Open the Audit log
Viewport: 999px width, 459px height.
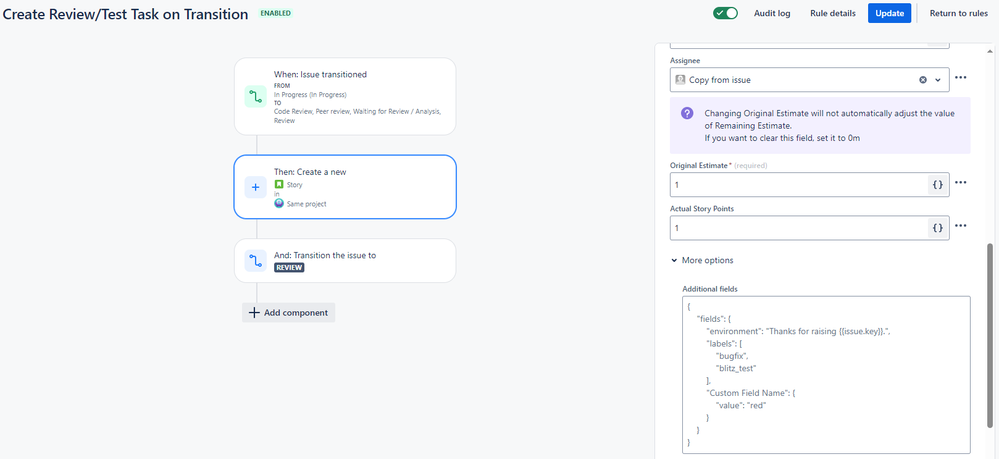tap(772, 13)
